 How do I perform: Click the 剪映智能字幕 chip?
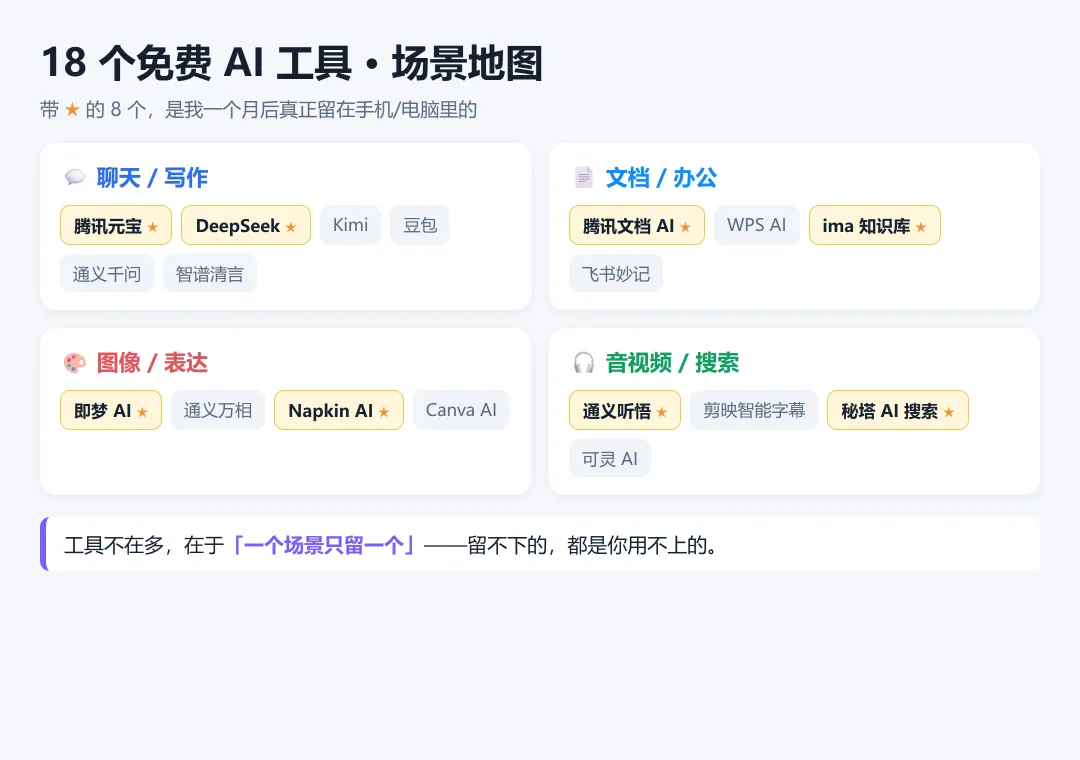[x=754, y=411]
